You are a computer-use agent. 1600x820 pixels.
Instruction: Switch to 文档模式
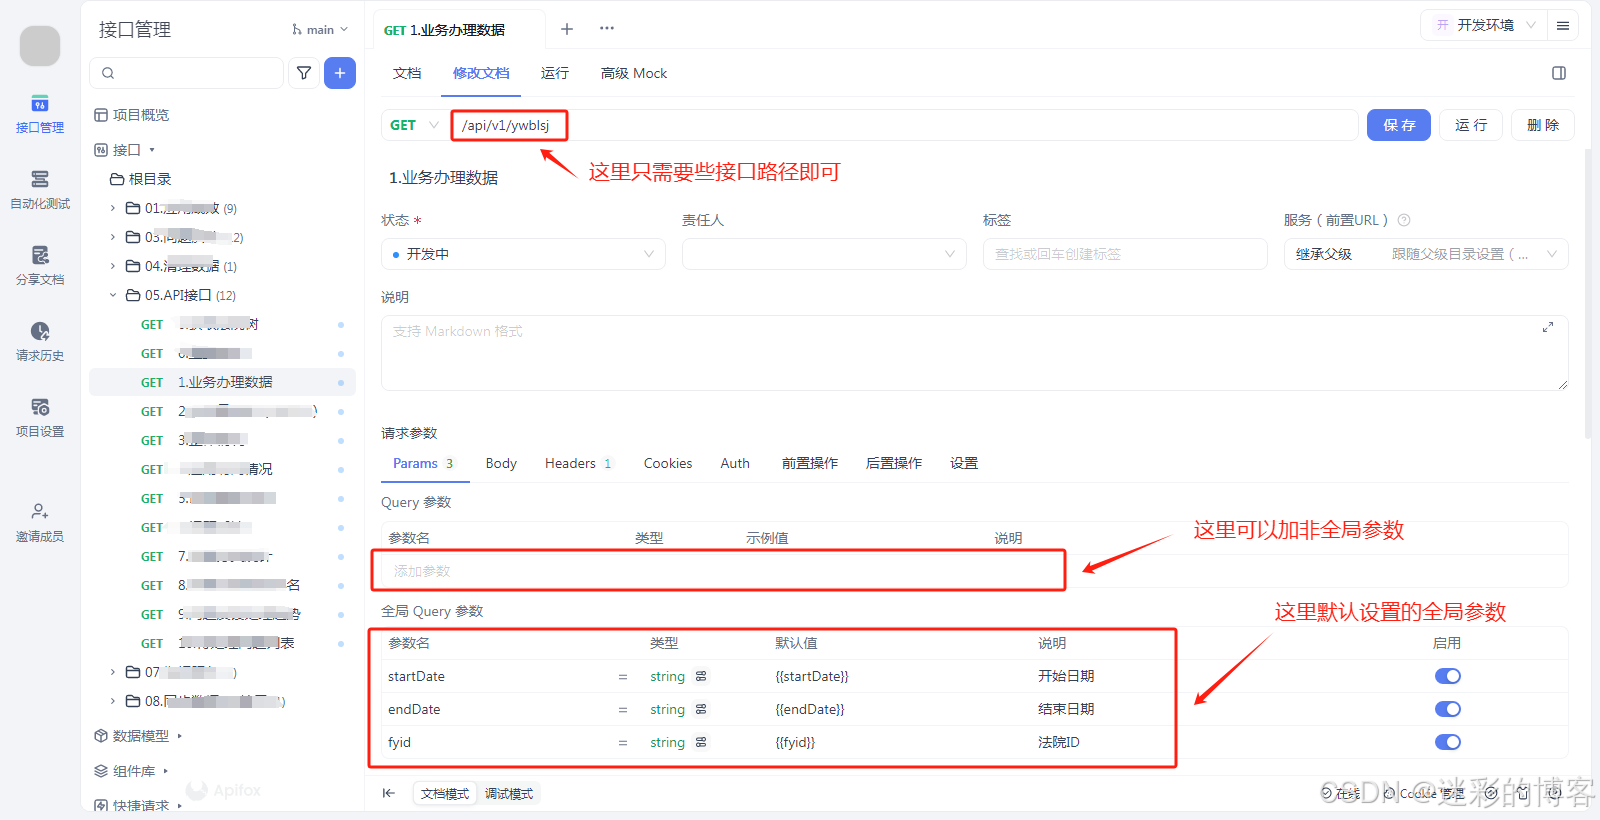pyautogui.click(x=445, y=793)
